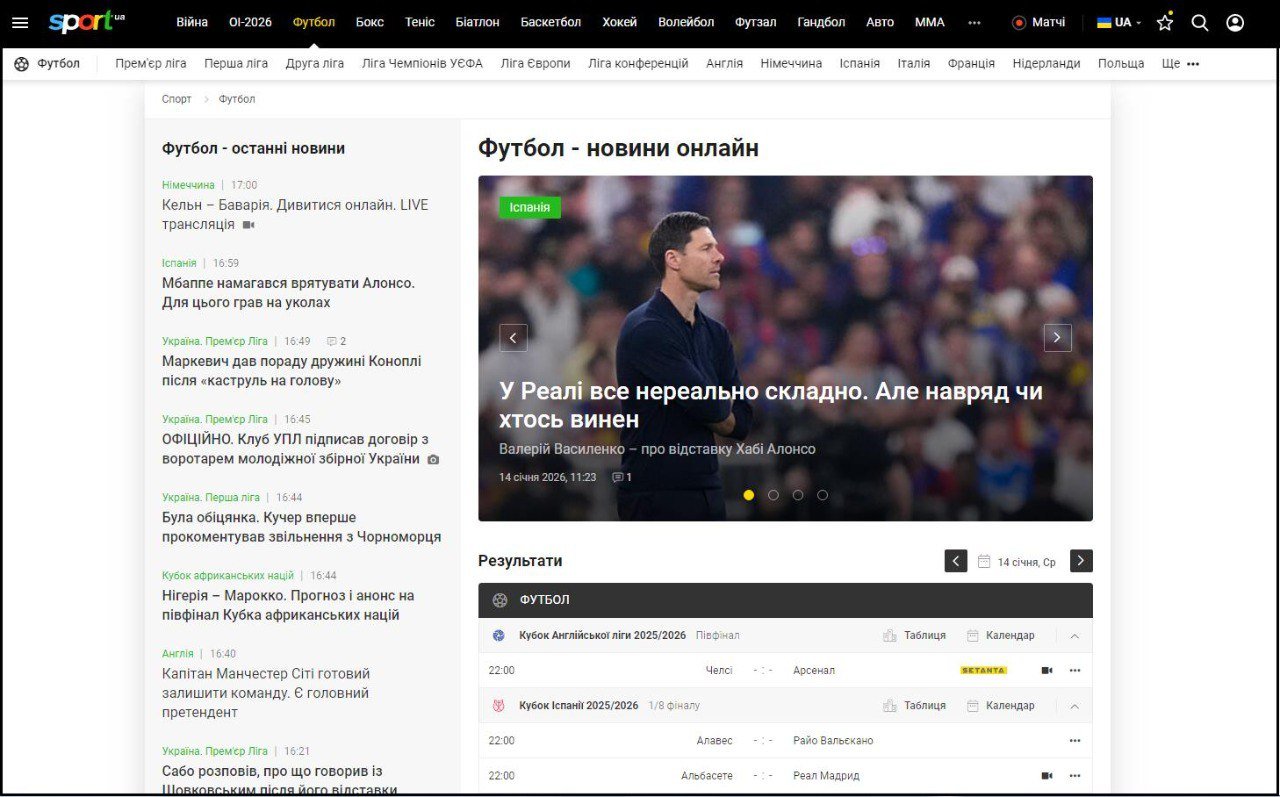The height and width of the screenshot is (797, 1280).
Task: Open the Бокс section in top menu
Action: point(370,22)
